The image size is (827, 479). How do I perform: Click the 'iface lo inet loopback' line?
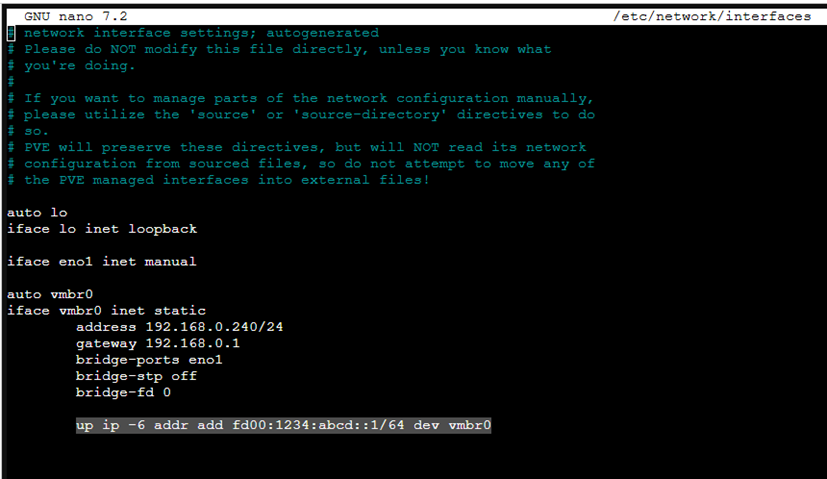click(101, 229)
